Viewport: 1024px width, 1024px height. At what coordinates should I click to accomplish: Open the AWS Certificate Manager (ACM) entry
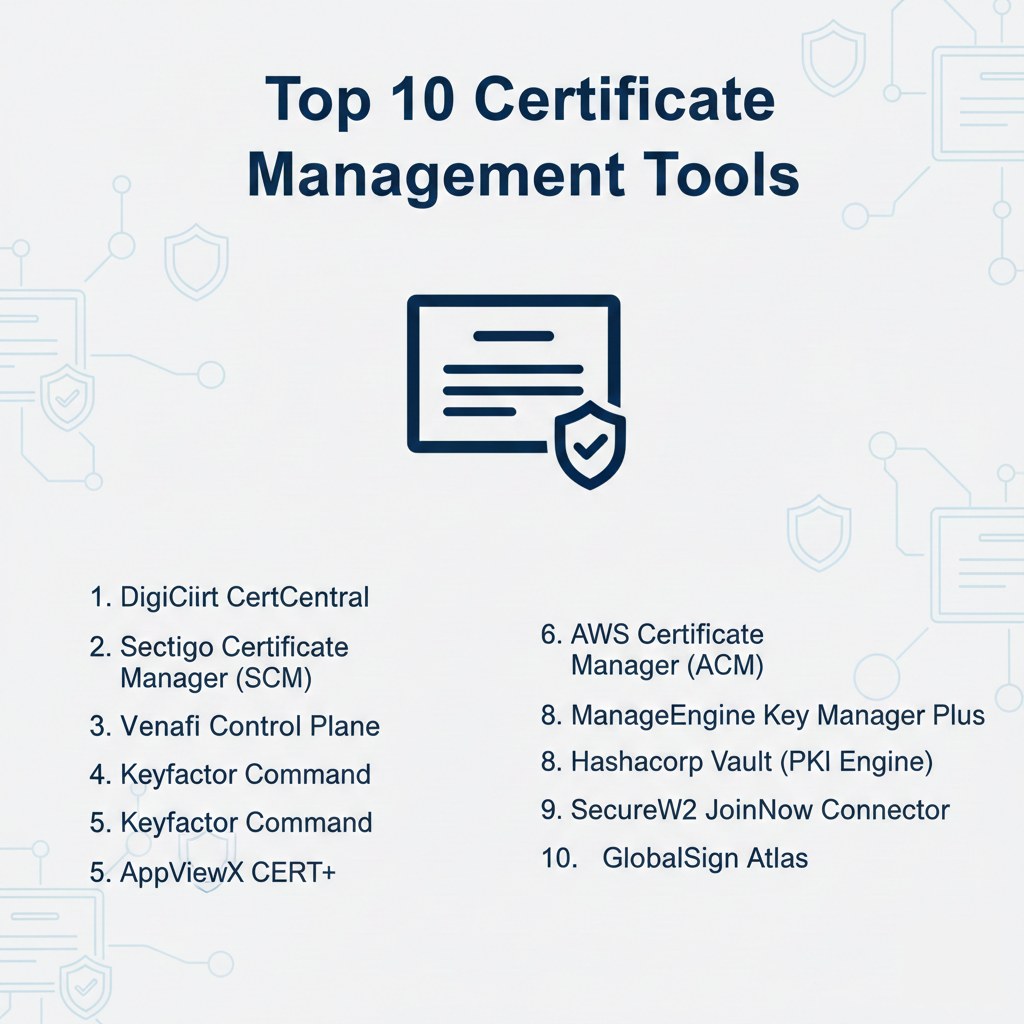point(653,649)
